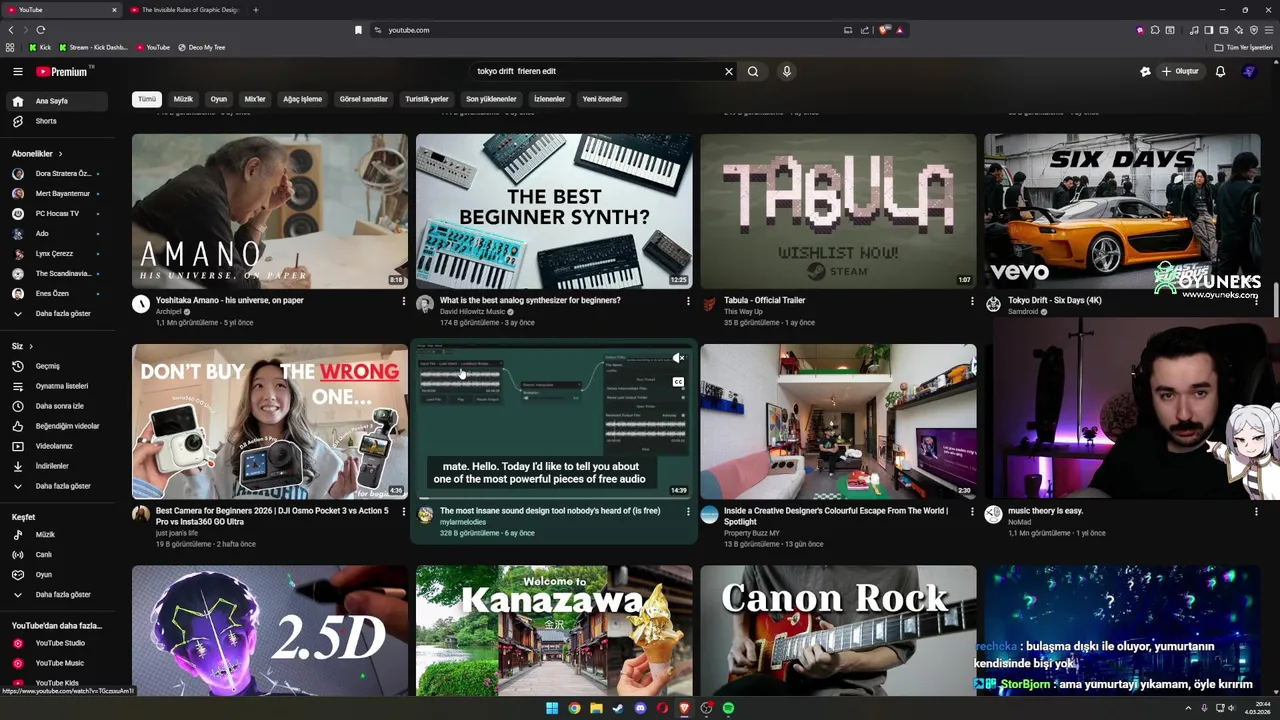Image resolution: width=1280 pixels, height=720 pixels.
Task: Select the Mix'ler filter chip
Action: (255, 99)
